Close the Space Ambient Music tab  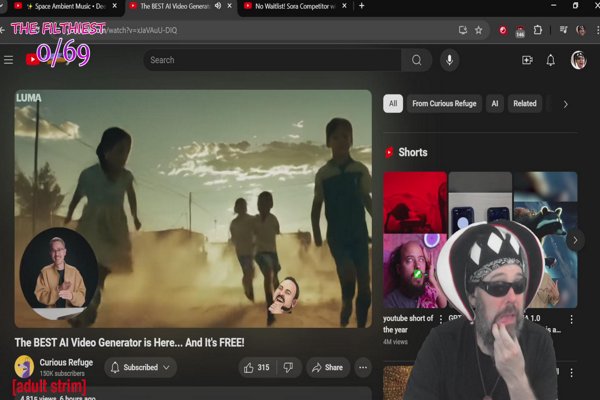[114, 6]
